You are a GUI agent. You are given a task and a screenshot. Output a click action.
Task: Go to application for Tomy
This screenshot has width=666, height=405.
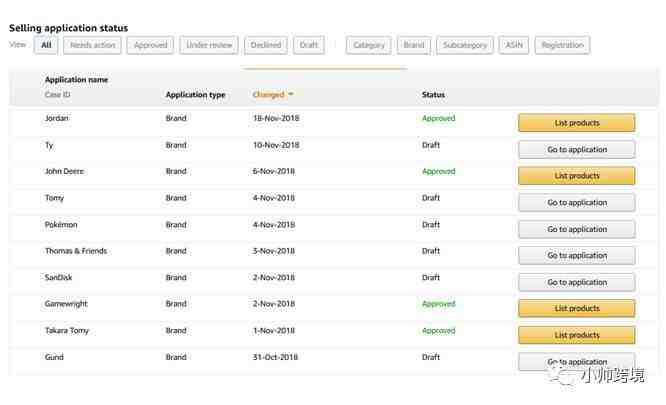[577, 202]
